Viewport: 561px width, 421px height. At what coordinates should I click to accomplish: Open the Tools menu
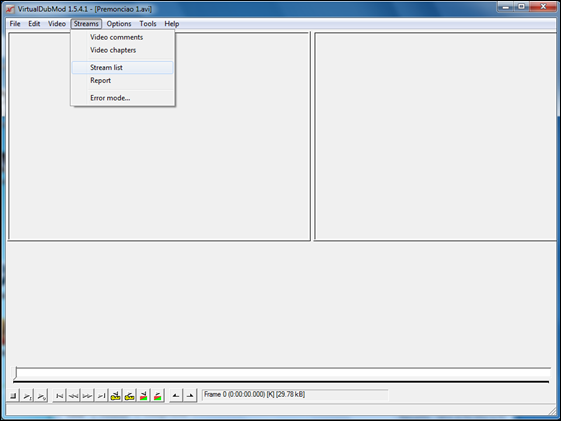coord(148,24)
